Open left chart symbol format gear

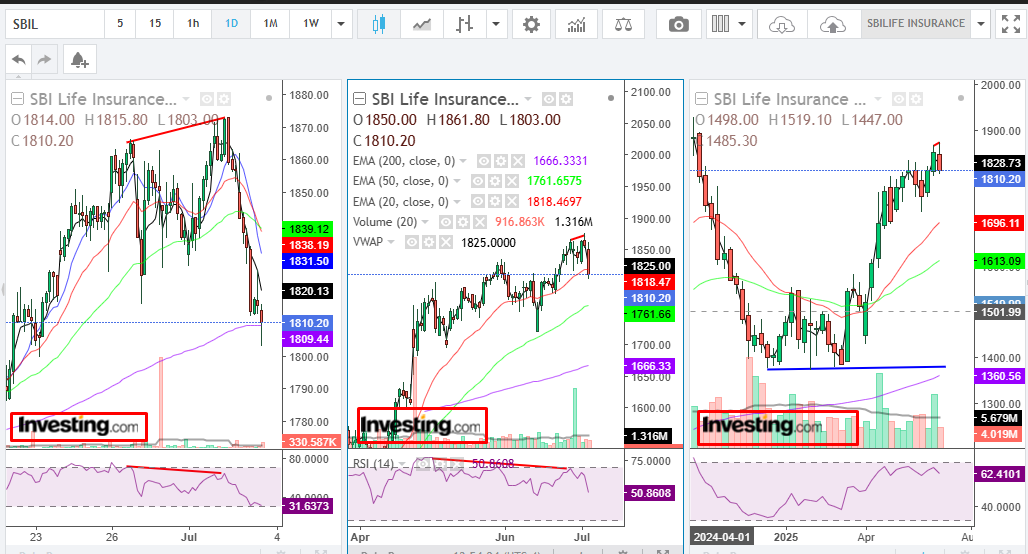[x=224, y=99]
